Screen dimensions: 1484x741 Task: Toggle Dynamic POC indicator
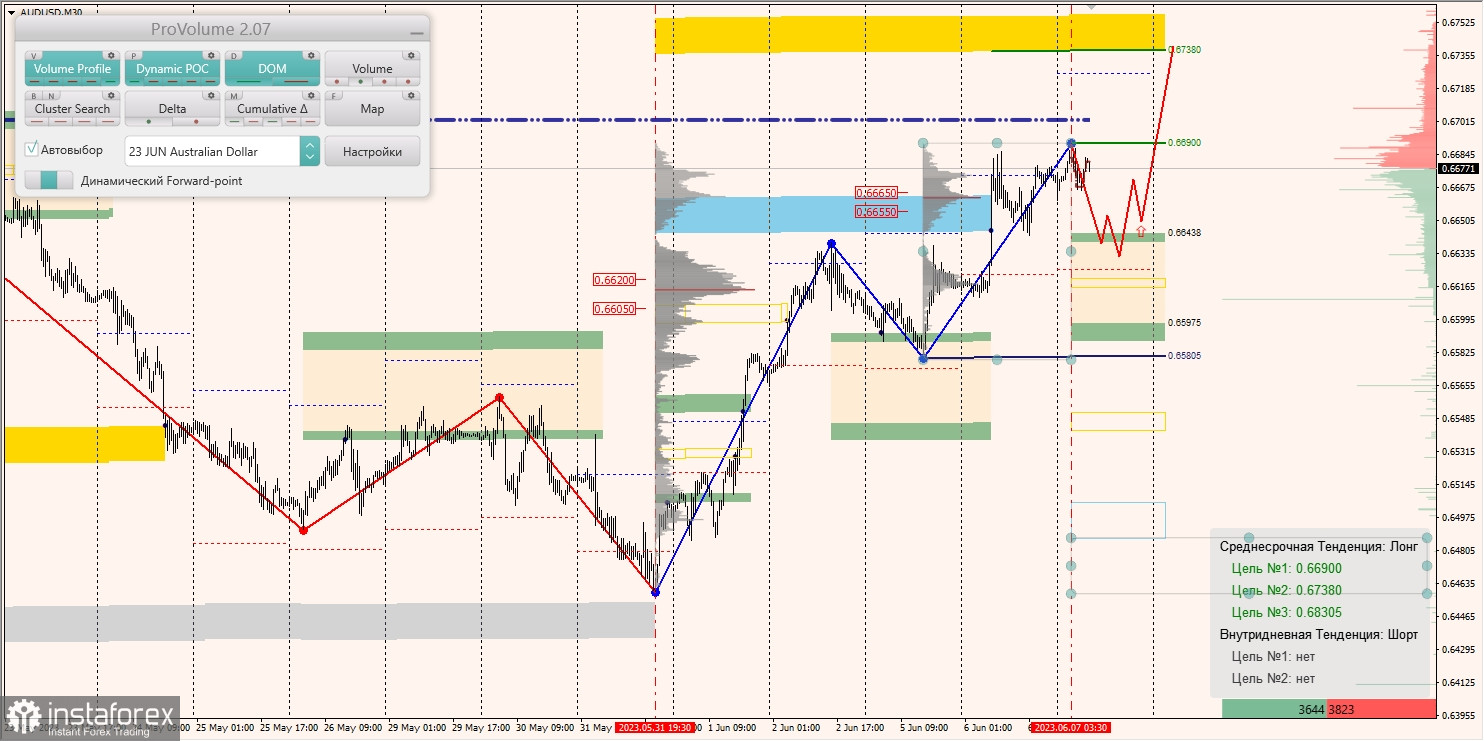pos(172,69)
